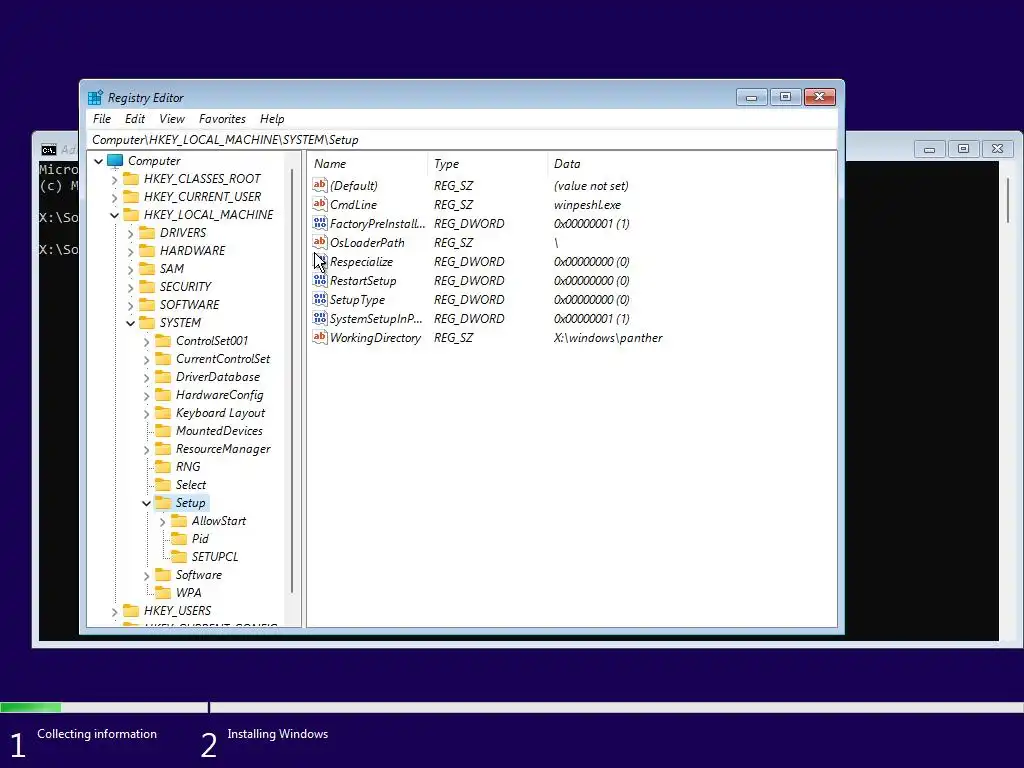Open the File menu

(x=102, y=119)
